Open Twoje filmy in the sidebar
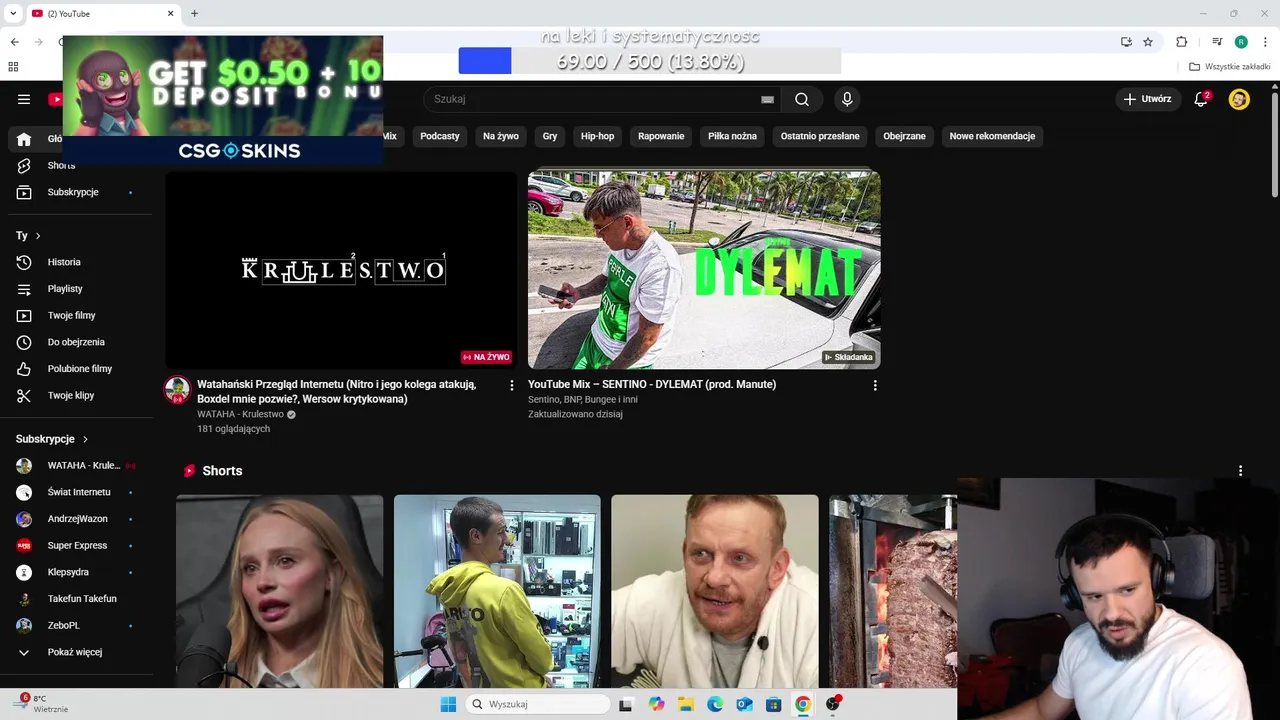This screenshot has width=1280, height=720. (80, 315)
